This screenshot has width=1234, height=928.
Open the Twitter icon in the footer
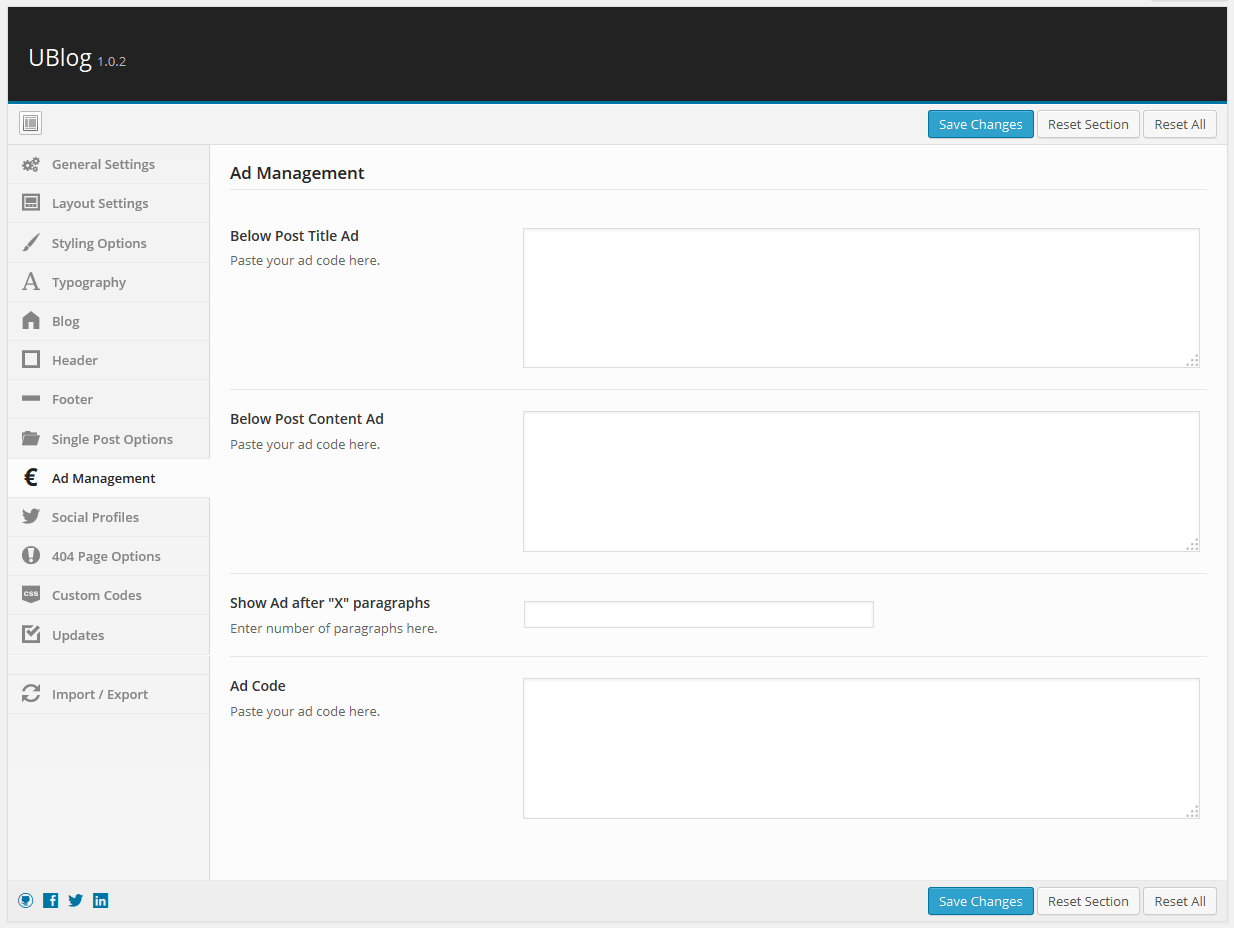pos(76,901)
